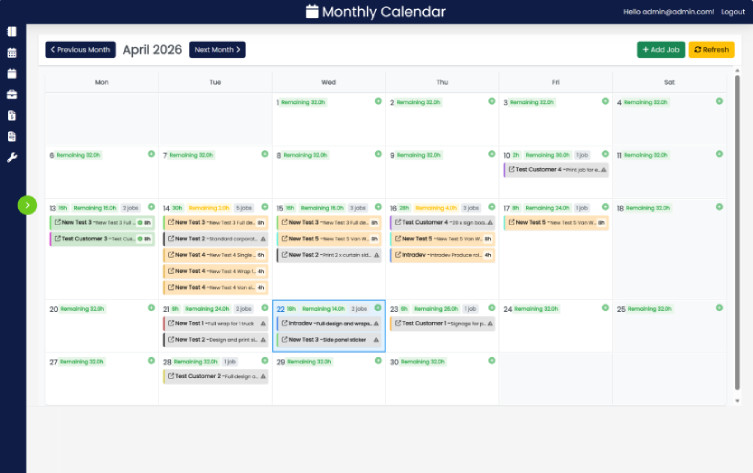Screen dimensions: 753x473
Task: Open external link icon on Test Customer 2 job
Action: tap(170, 376)
